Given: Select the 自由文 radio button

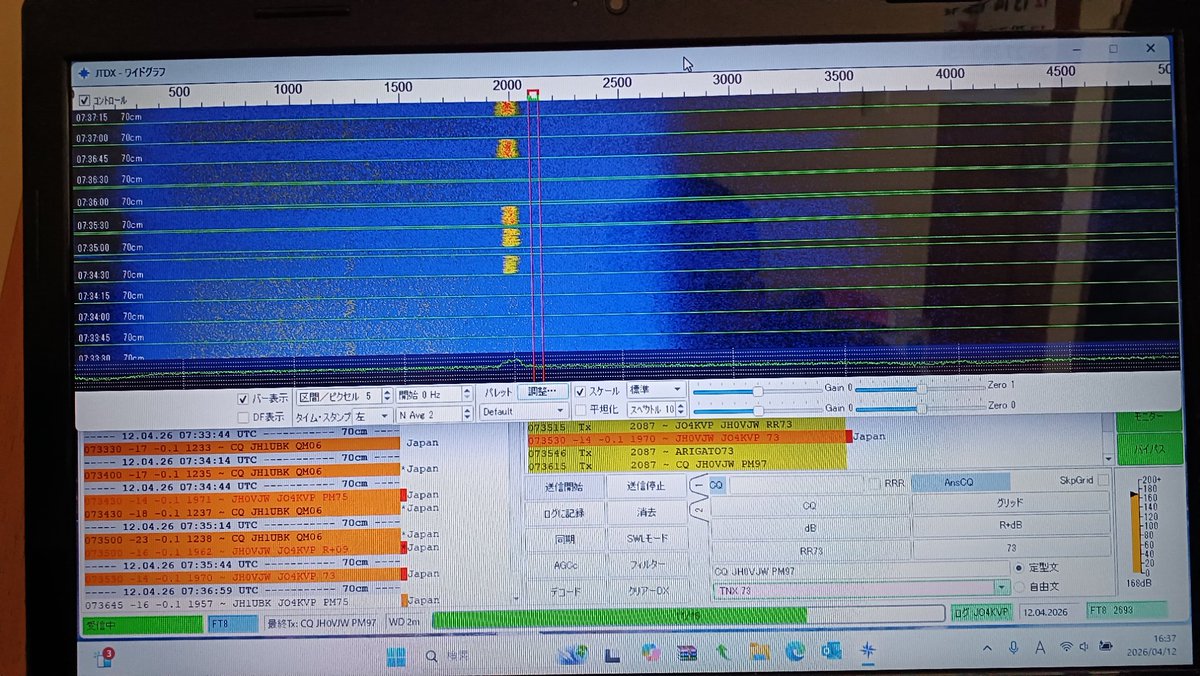Looking at the screenshot, I should [x=1019, y=586].
